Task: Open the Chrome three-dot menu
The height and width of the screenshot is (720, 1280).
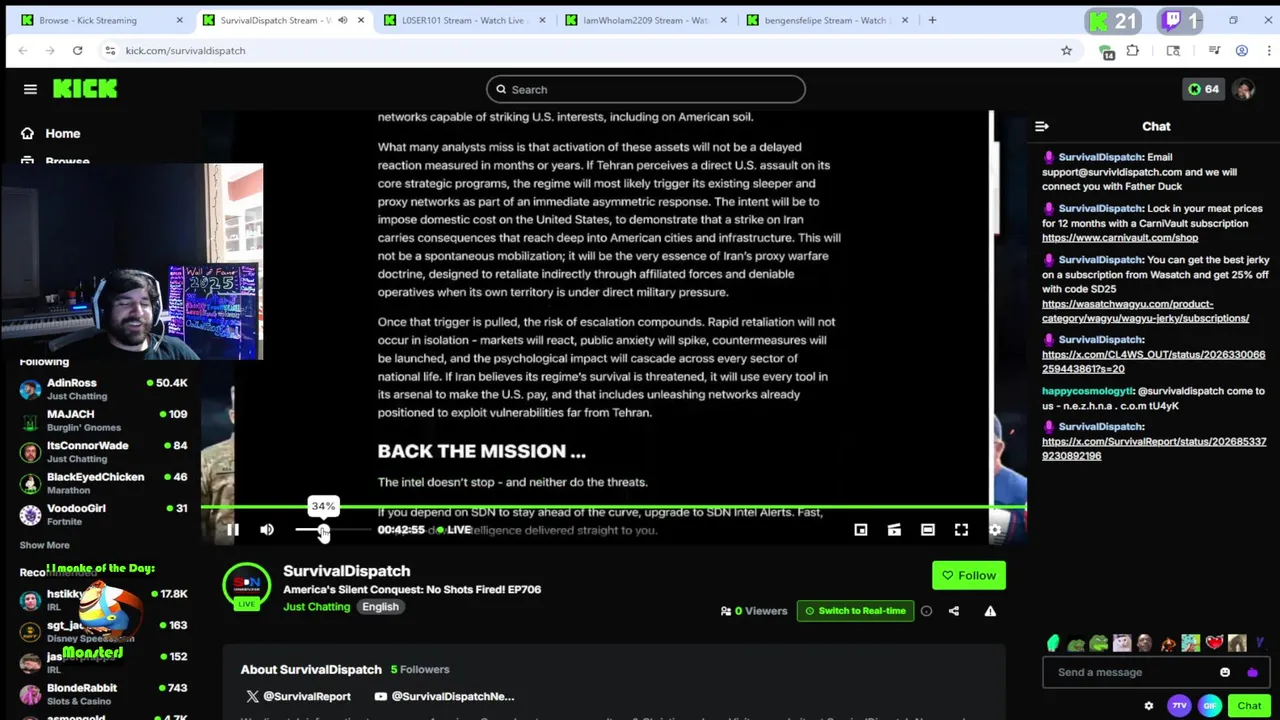Action: coord(1269,50)
